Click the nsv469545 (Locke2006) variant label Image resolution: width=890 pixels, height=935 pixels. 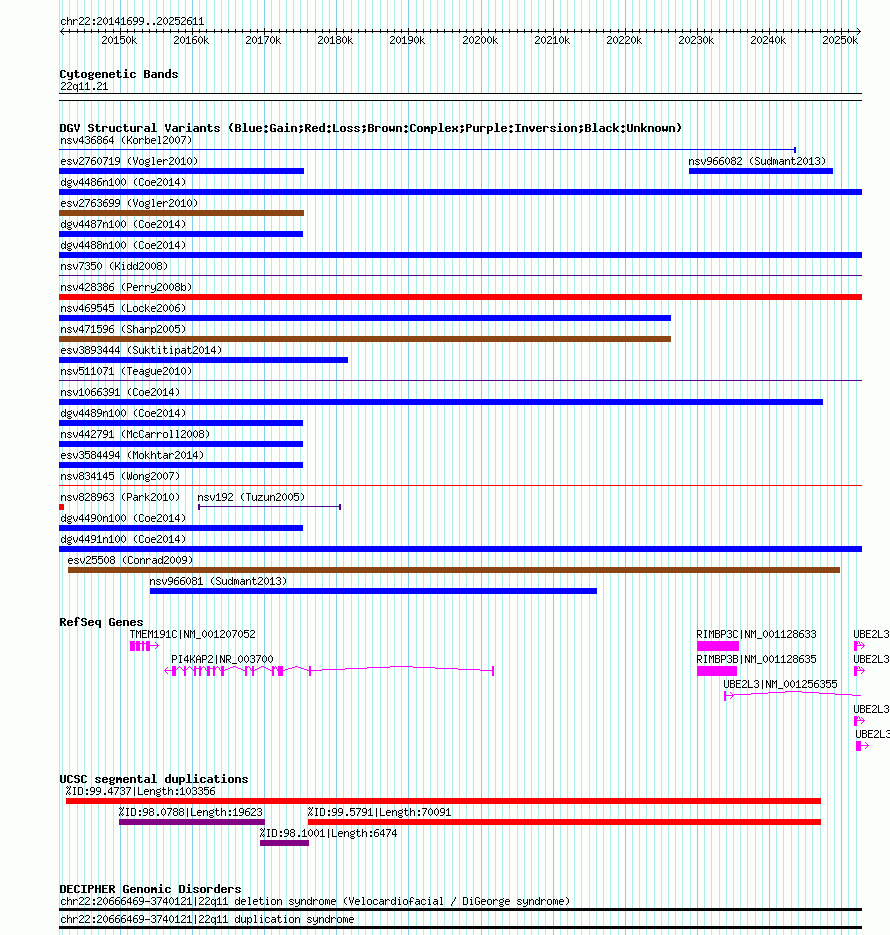123,308
